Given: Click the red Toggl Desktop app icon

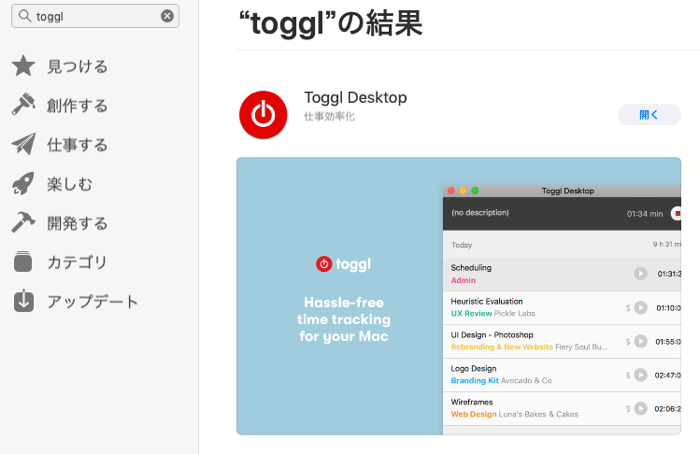Looking at the screenshot, I should point(263,115).
